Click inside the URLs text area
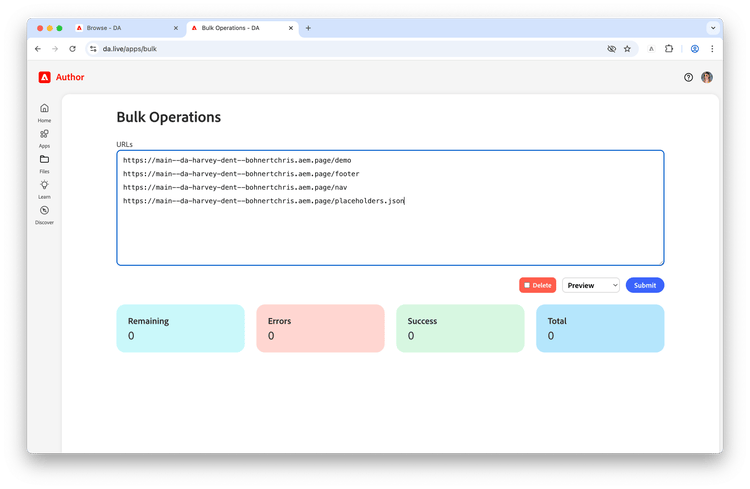The height and width of the screenshot is (489, 750). 390,208
